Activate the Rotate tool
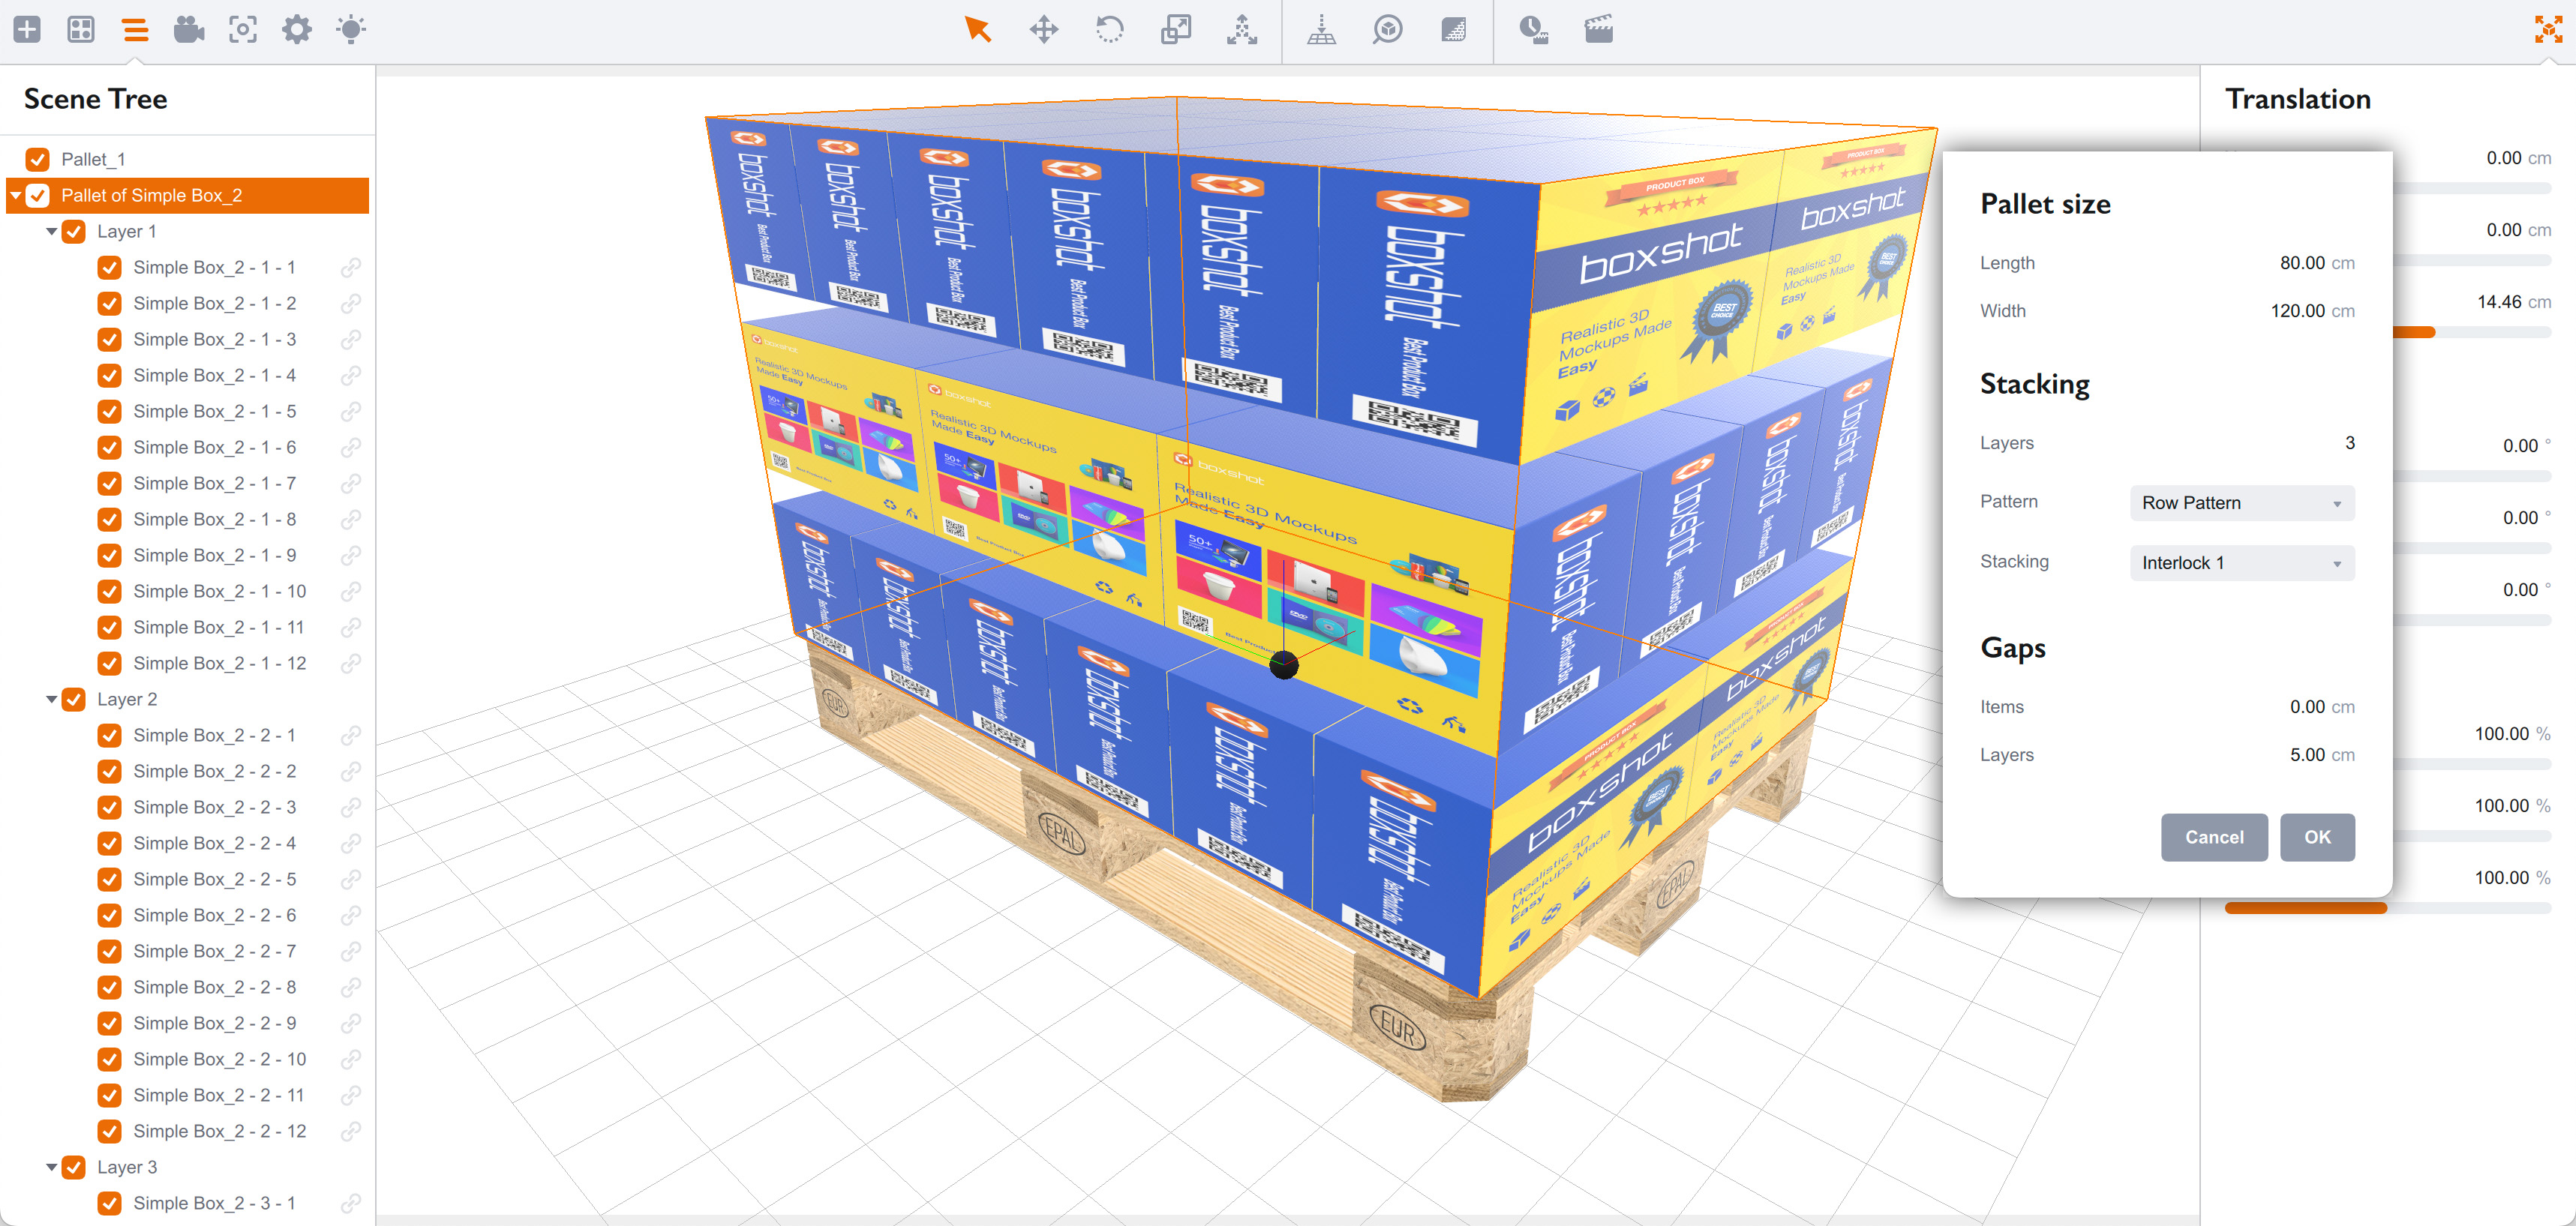 point(1109,30)
